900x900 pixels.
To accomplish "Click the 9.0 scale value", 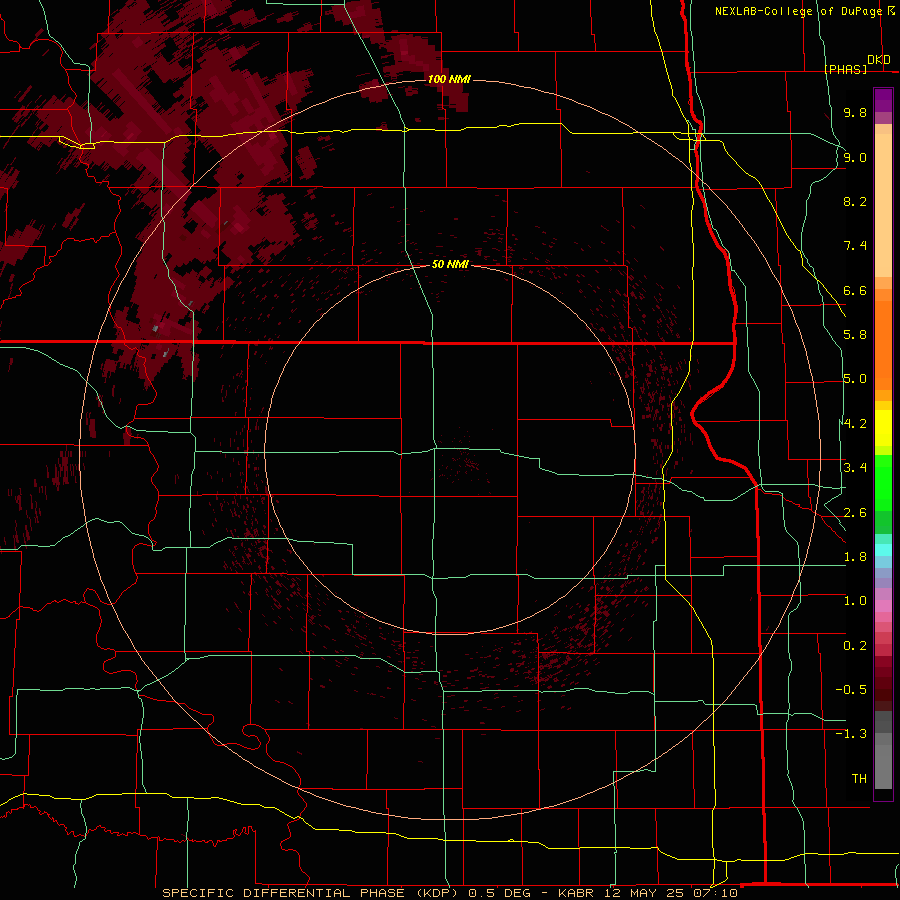I will pyautogui.click(x=855, y=157).
